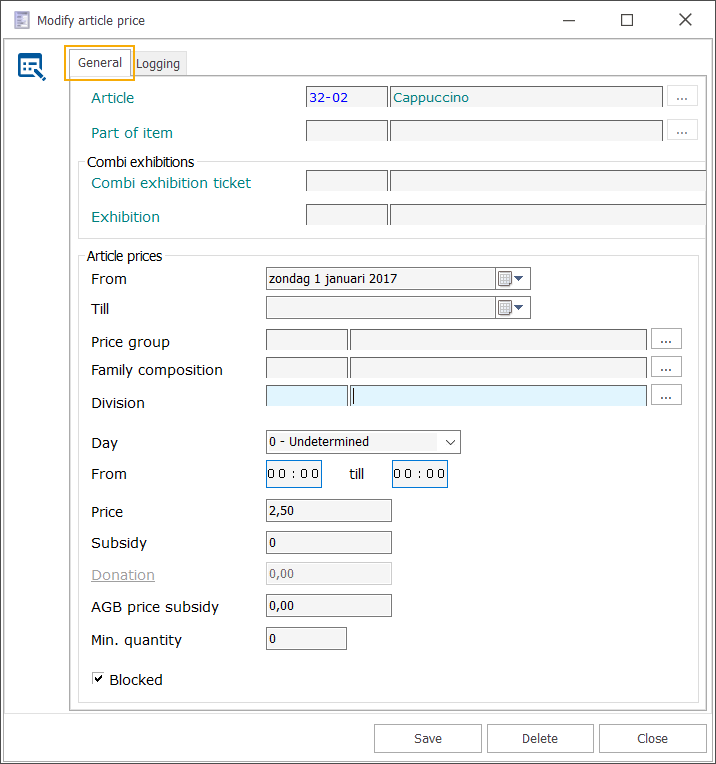Click the Division code field
This screenshot has height=764, width=716.
[307, 396]
